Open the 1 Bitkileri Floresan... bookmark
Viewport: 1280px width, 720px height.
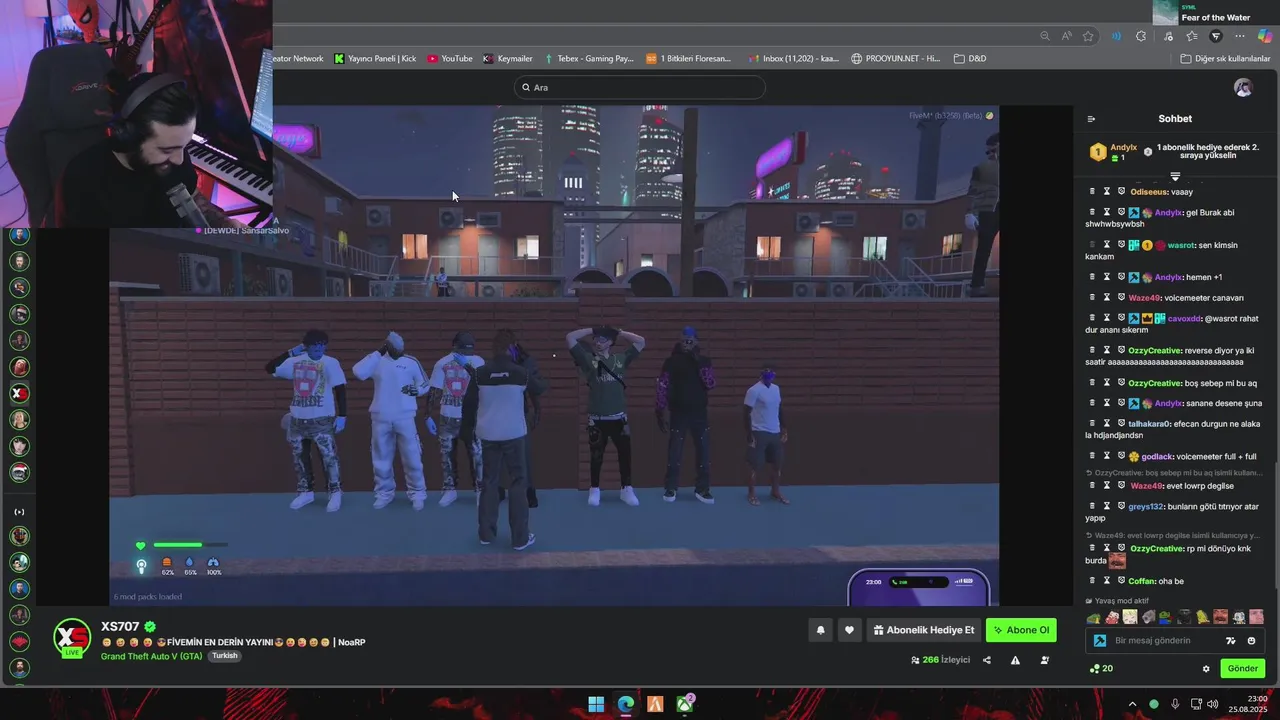(689, 58)
